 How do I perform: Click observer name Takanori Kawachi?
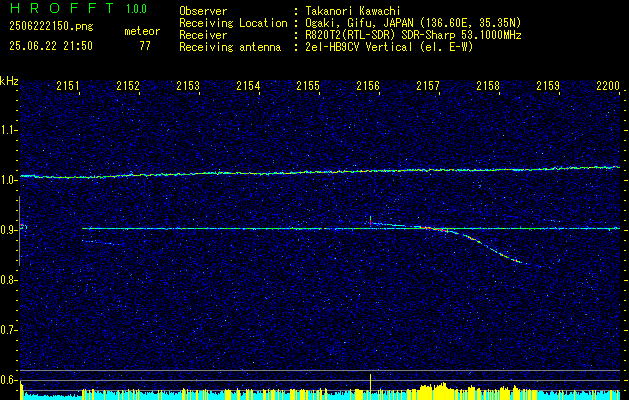353,11
